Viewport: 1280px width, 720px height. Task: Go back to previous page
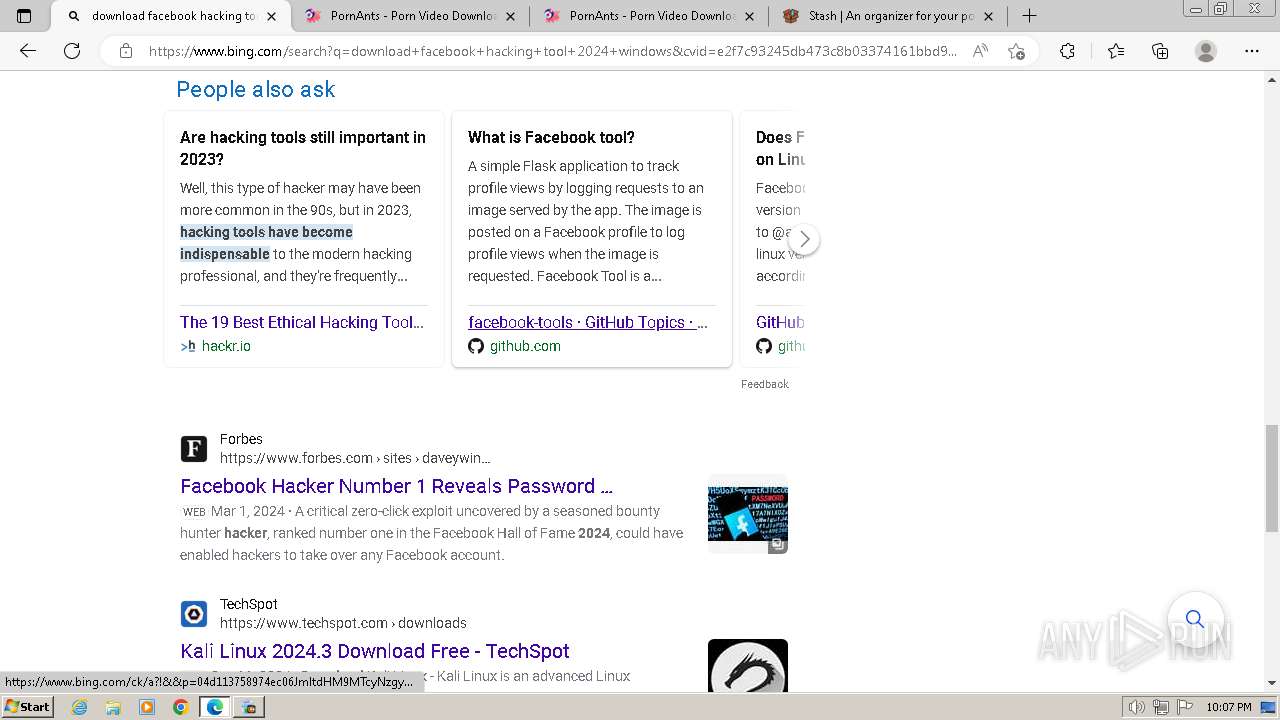point(28,51)
